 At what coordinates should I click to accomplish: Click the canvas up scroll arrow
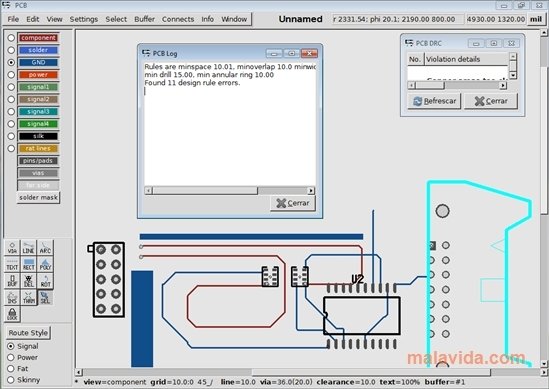coord(544,33)
